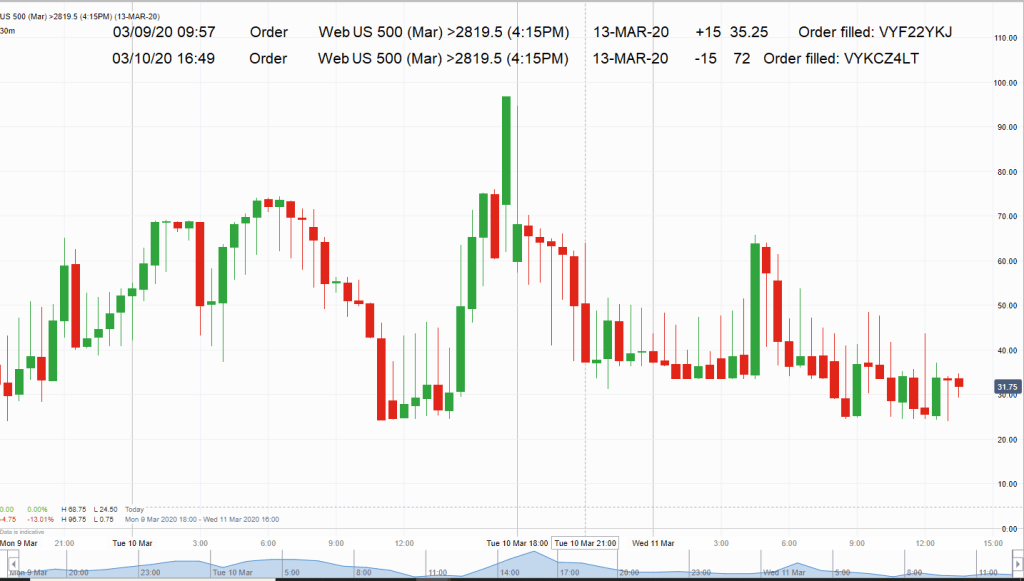Screen dimensions: 1024x581
Task: Select the Wed 11 Mar time axis label
Action: point(655,542)
